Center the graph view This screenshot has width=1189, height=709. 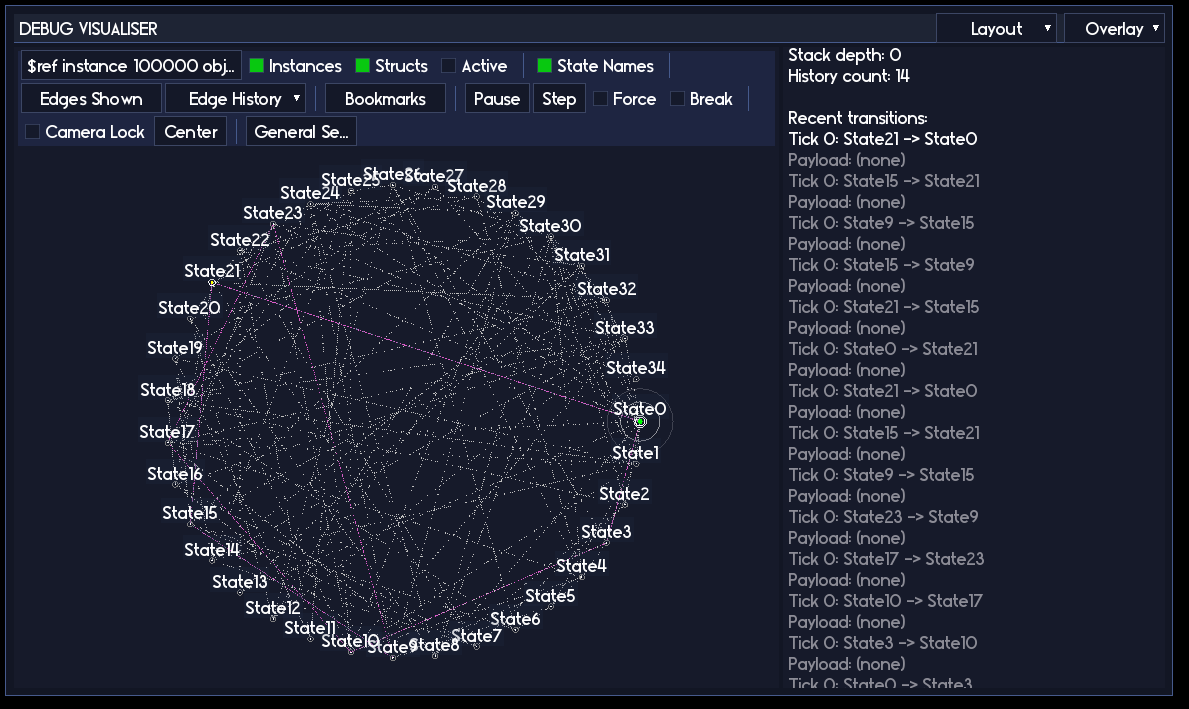(x=190, y=131)
